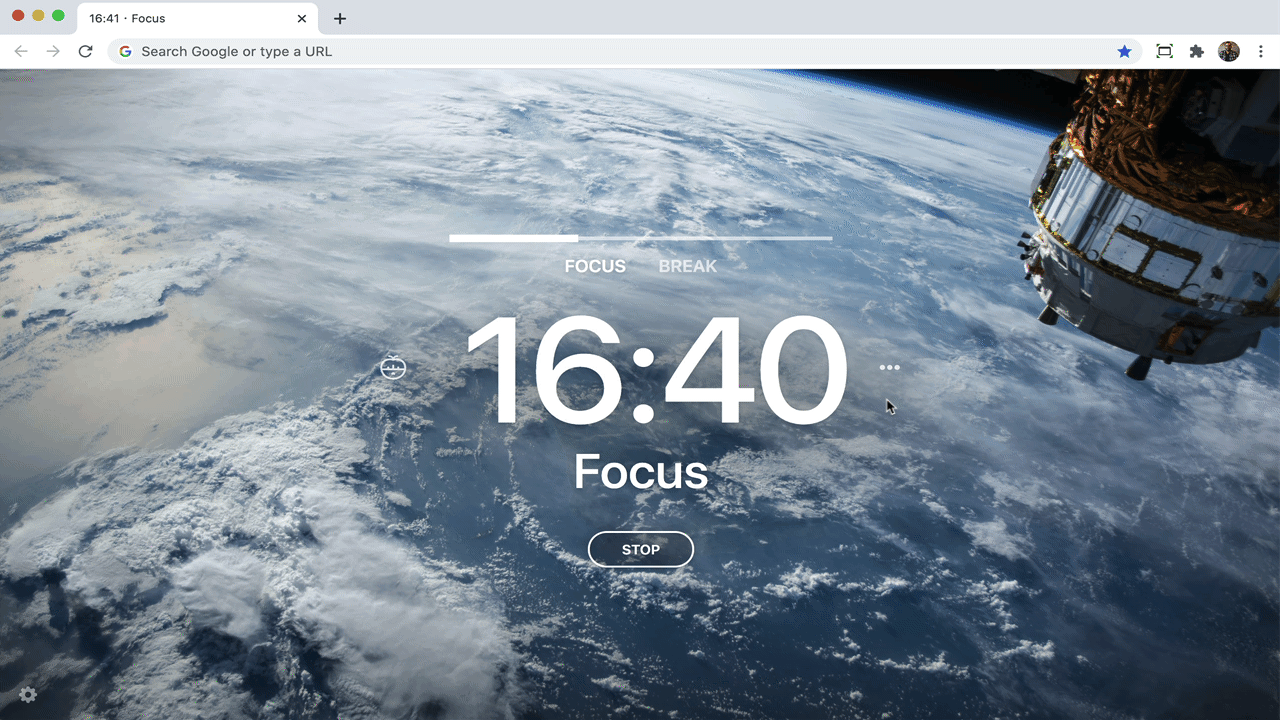Click the STOP button
1280x720 pixels.
click(x=640, y=549)
